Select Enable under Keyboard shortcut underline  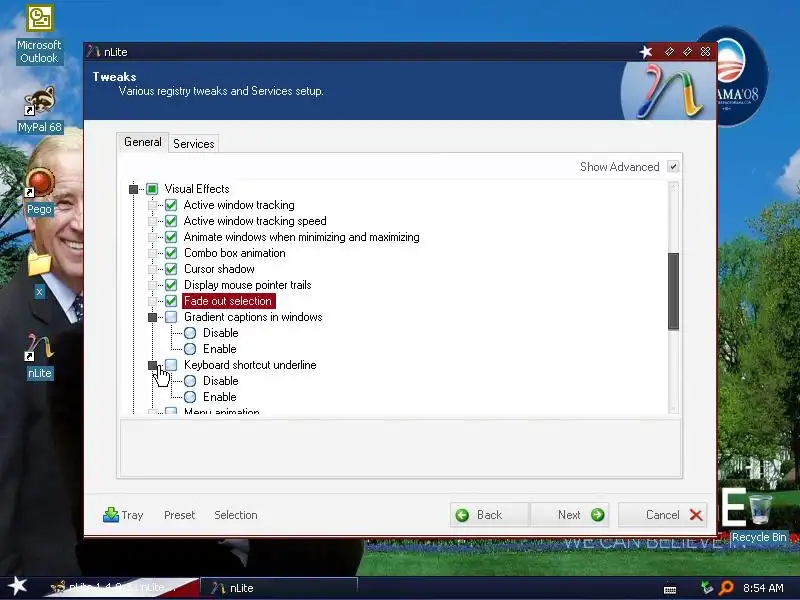pos(190,397)
